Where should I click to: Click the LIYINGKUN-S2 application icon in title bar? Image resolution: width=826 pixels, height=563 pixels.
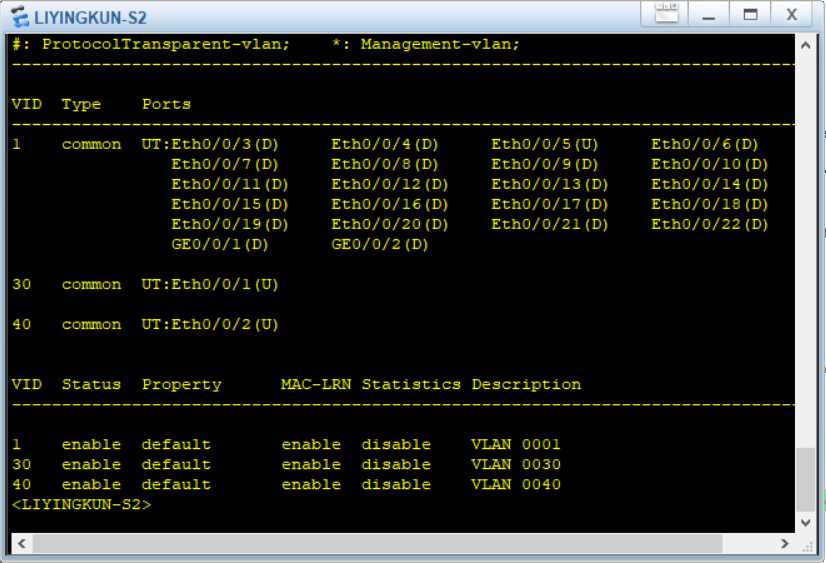(x=20, y=16)
